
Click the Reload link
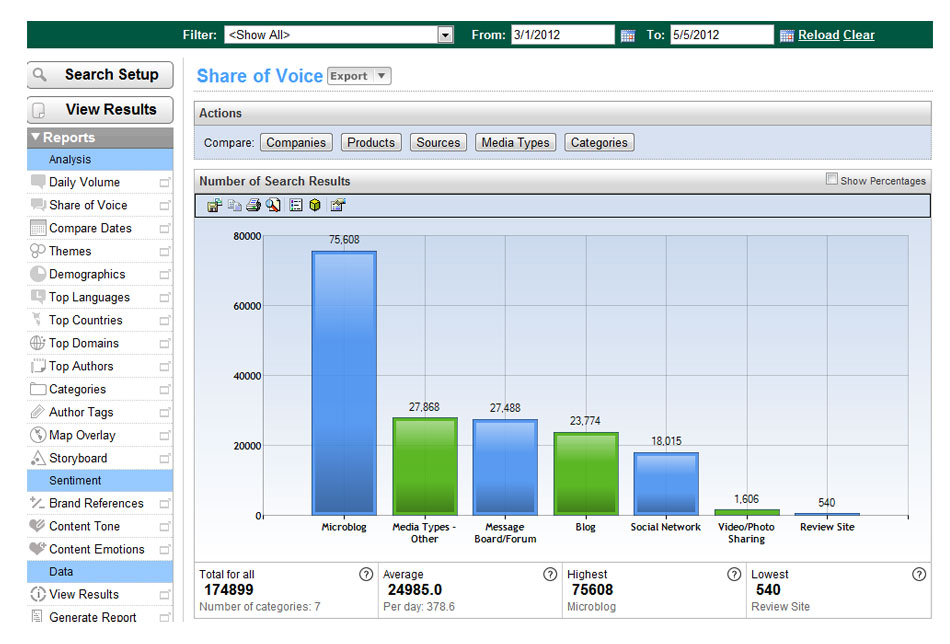(819, 35)
